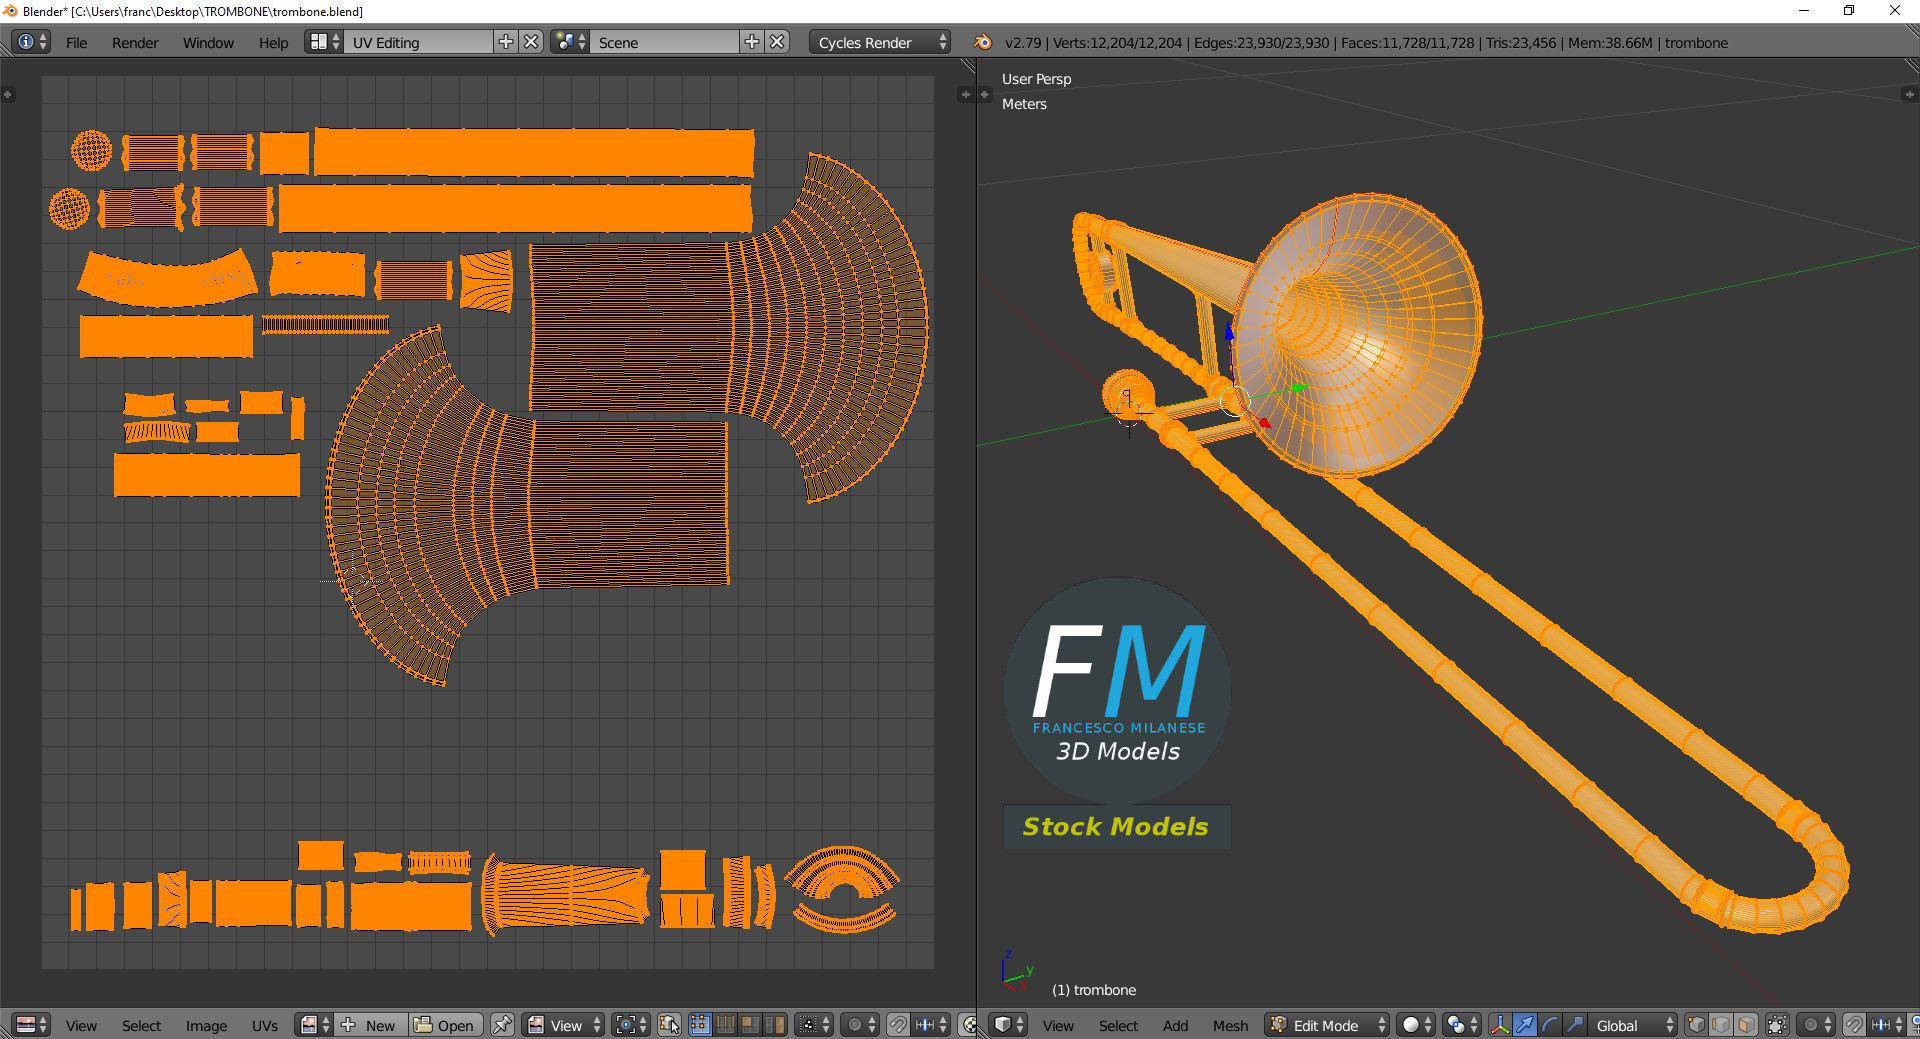Screen dimensions: 1920x1039
Task: Toggle the 3D manipulator widget
Action: coord(1499,1025)
